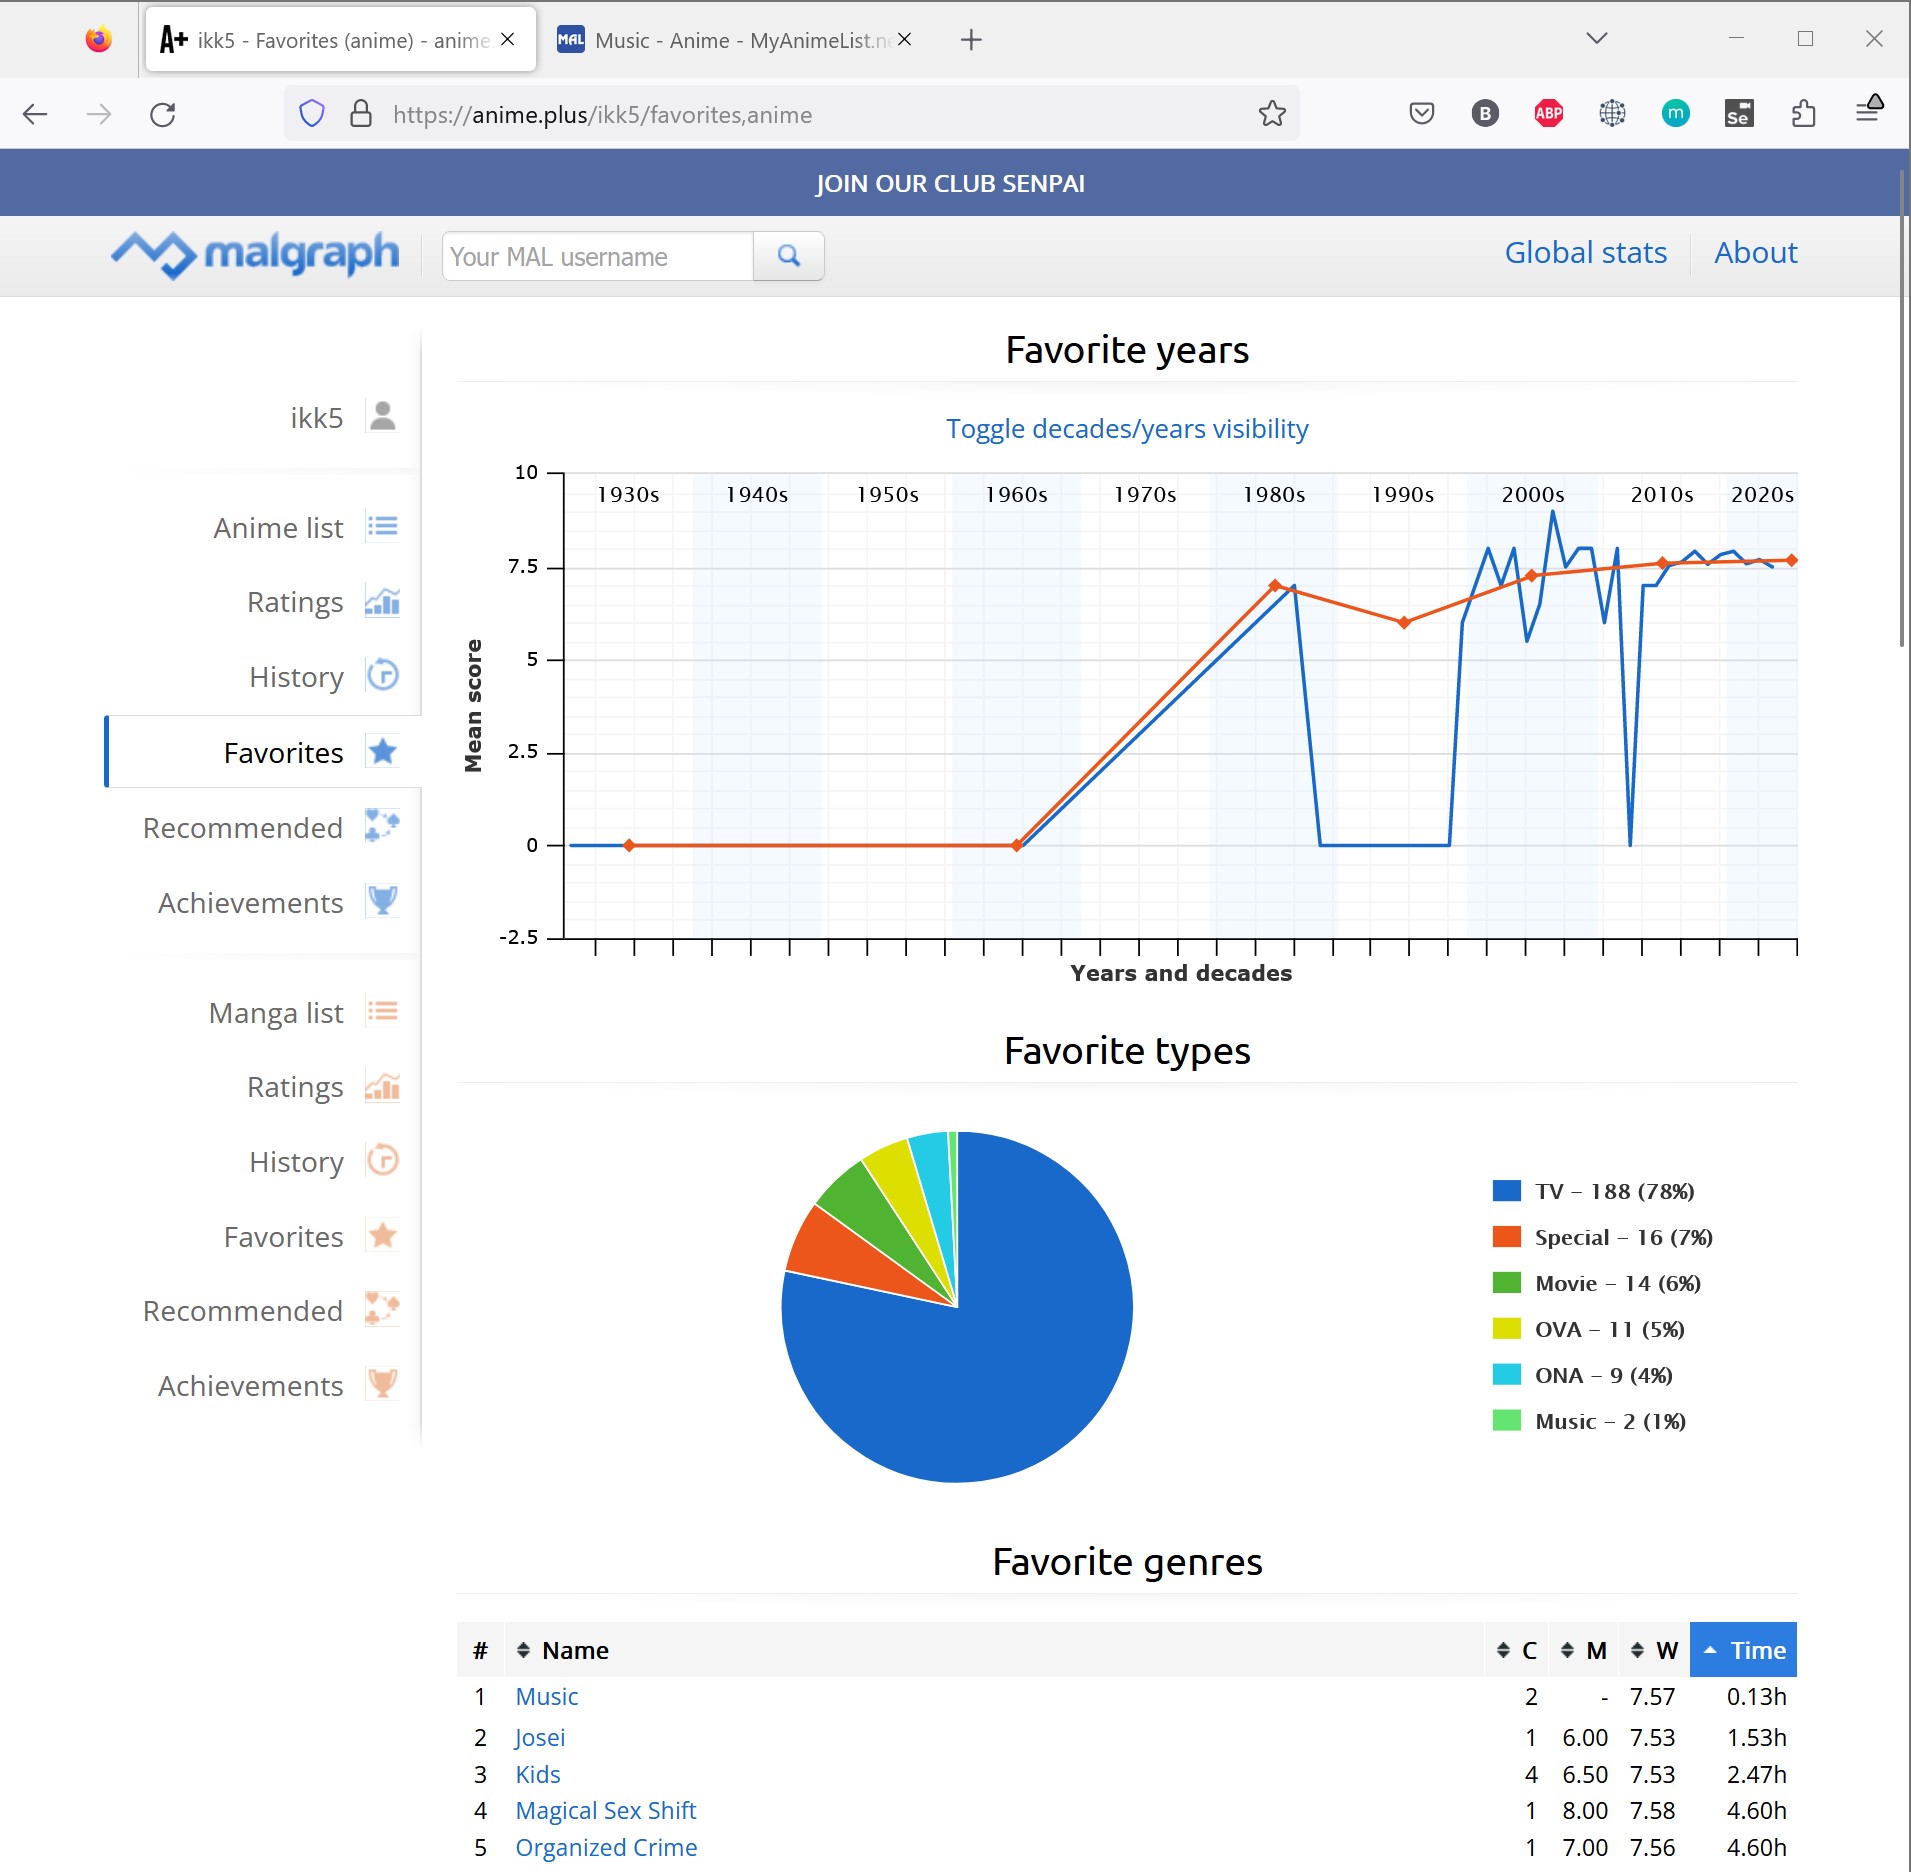Open anime History clock icon
Image resolution: width=1911 pixels, height=1872 pixels.
click(382, 676)
